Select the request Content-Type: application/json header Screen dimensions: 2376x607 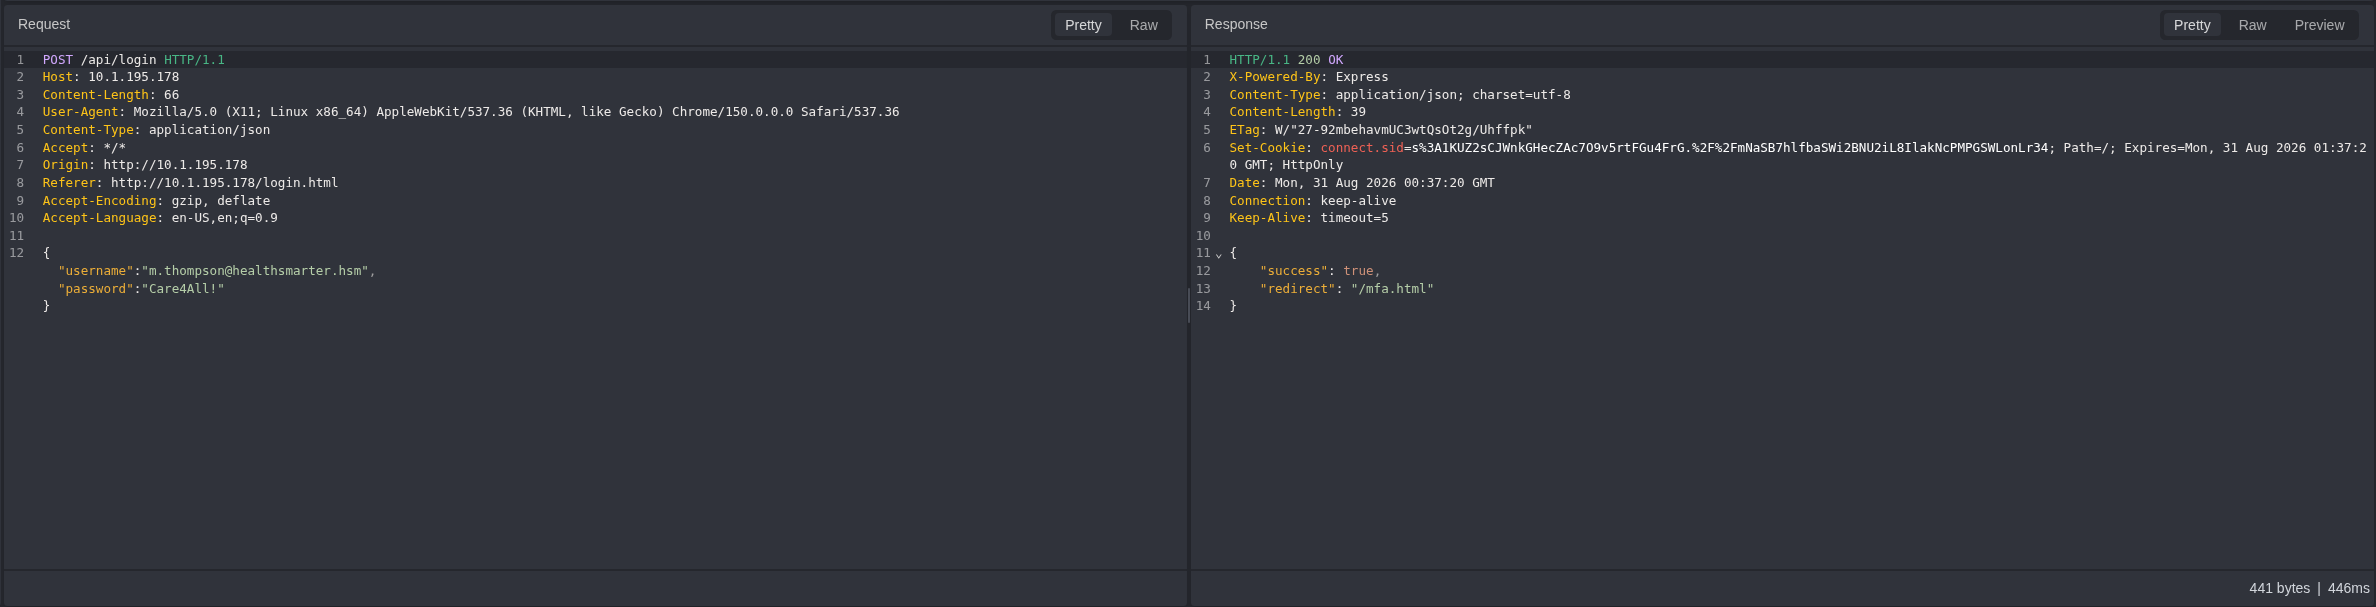coord(156,130)
